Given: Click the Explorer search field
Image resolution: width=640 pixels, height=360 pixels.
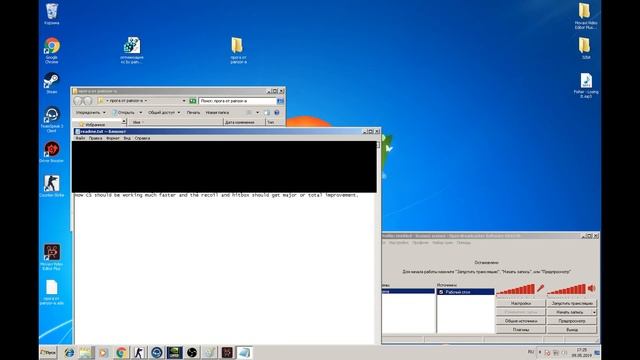Looking at the screenshot, I should point(238,100).
